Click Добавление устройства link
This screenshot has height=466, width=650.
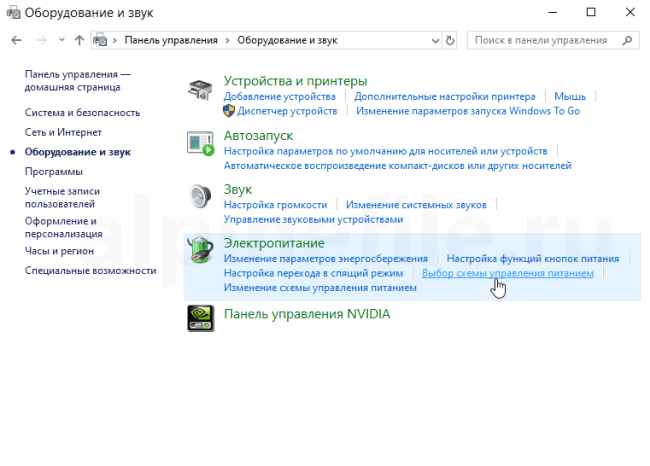point(279,96)
